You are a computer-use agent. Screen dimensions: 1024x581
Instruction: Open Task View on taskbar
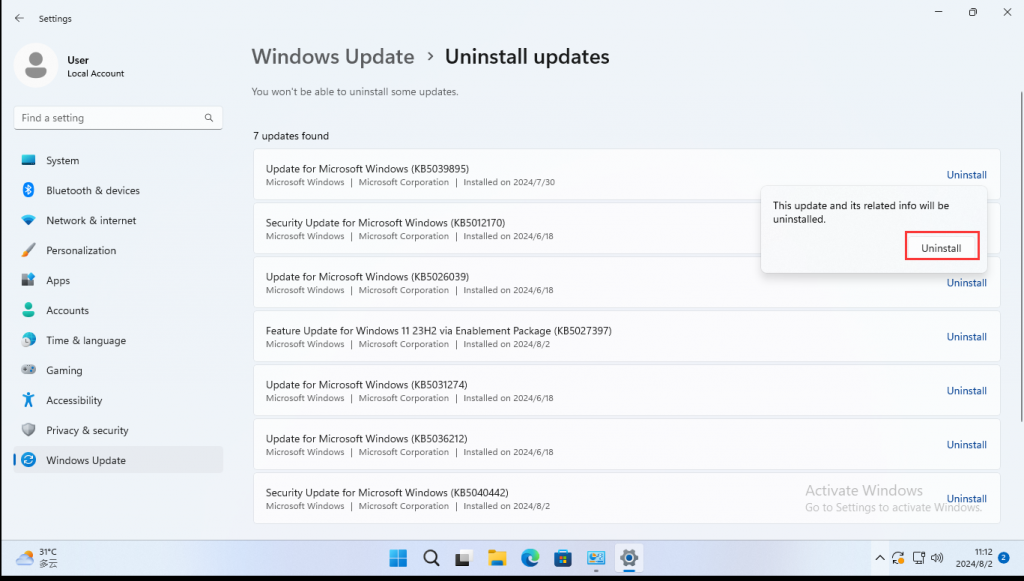coord(464,558)
